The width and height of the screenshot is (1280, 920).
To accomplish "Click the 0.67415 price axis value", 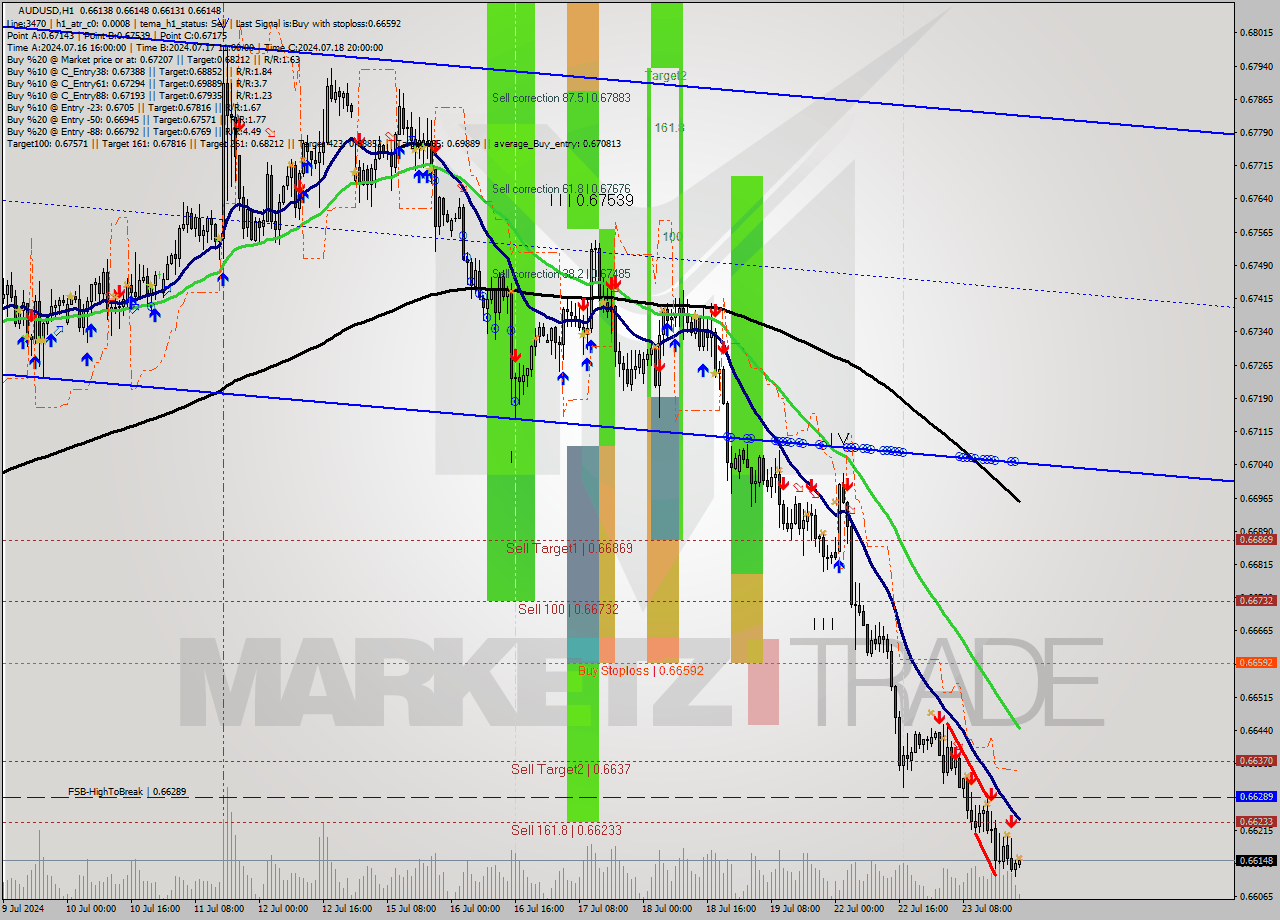I will (x=1256, y=298).
